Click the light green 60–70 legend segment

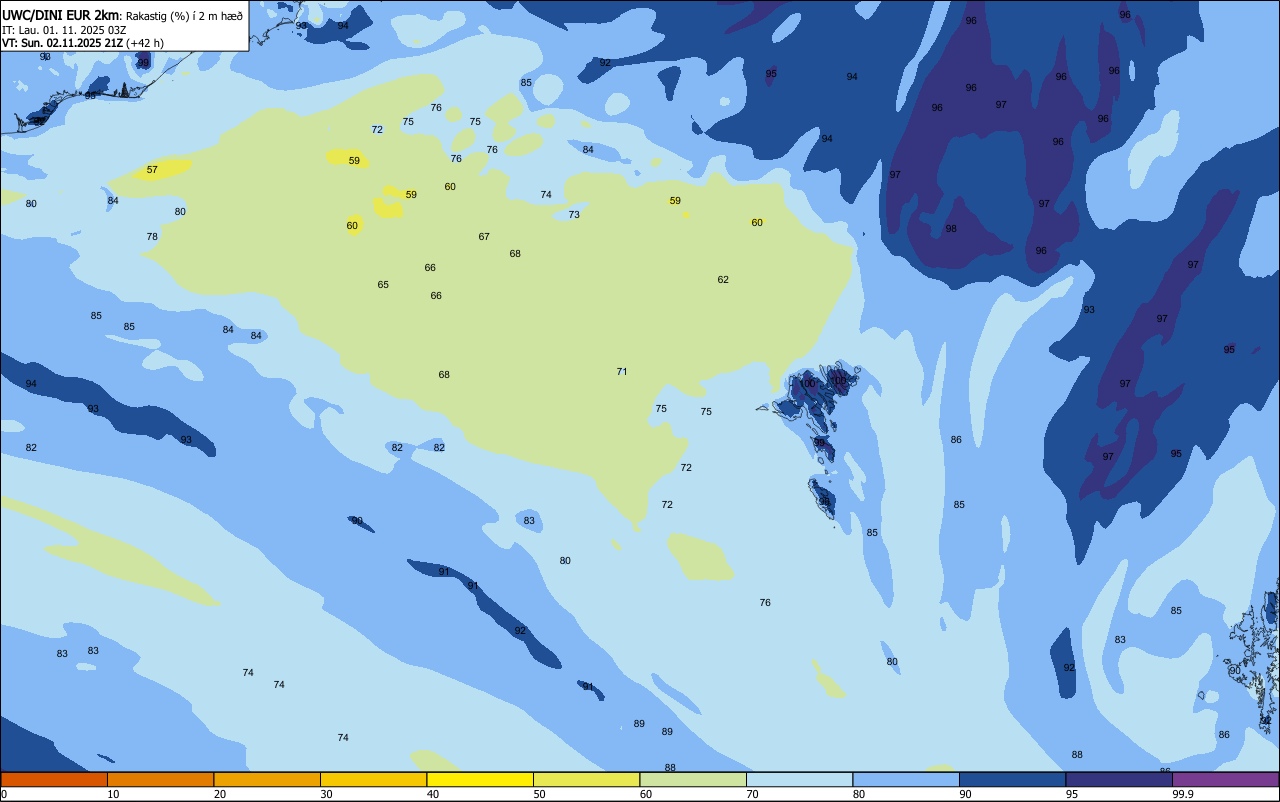[693, 779]
